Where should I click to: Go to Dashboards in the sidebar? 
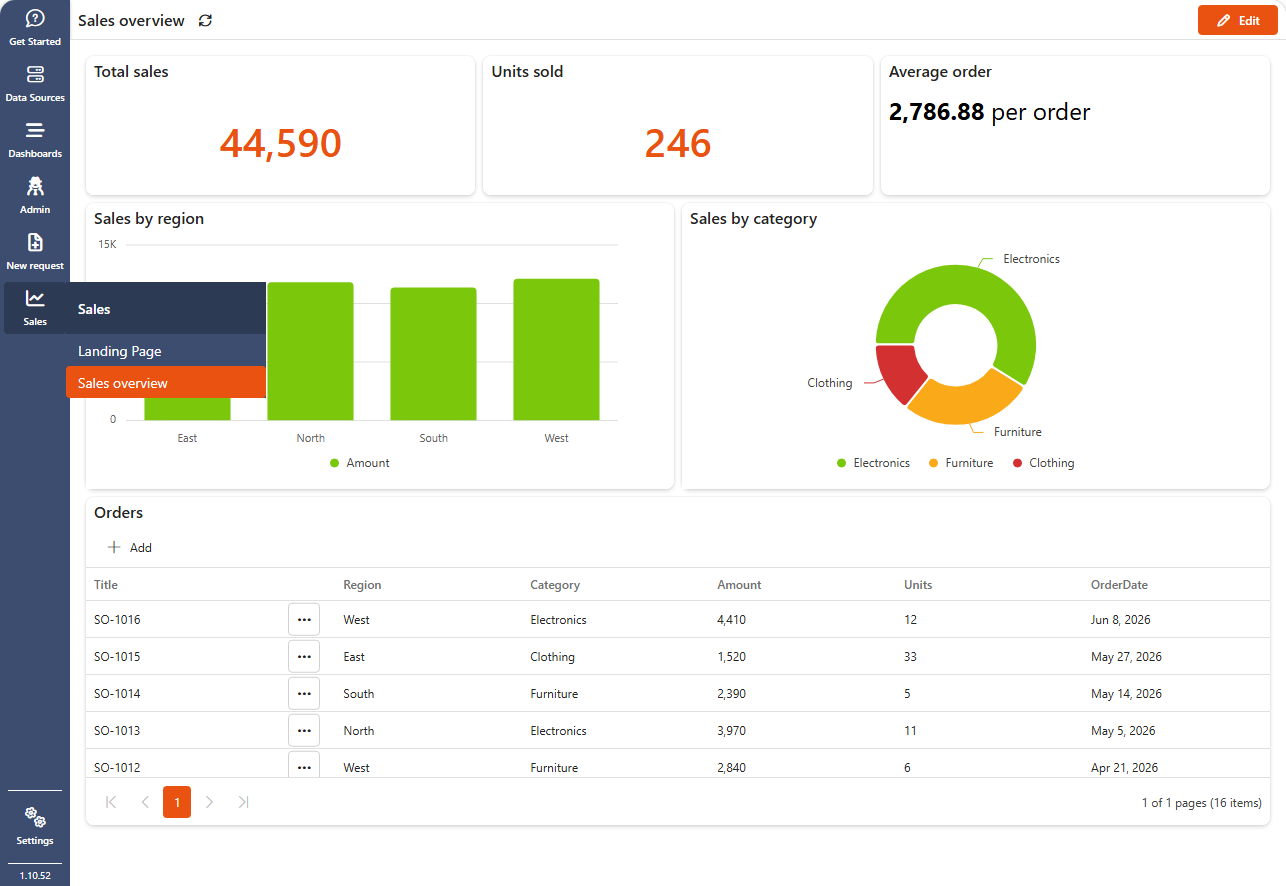pos(35,140)
